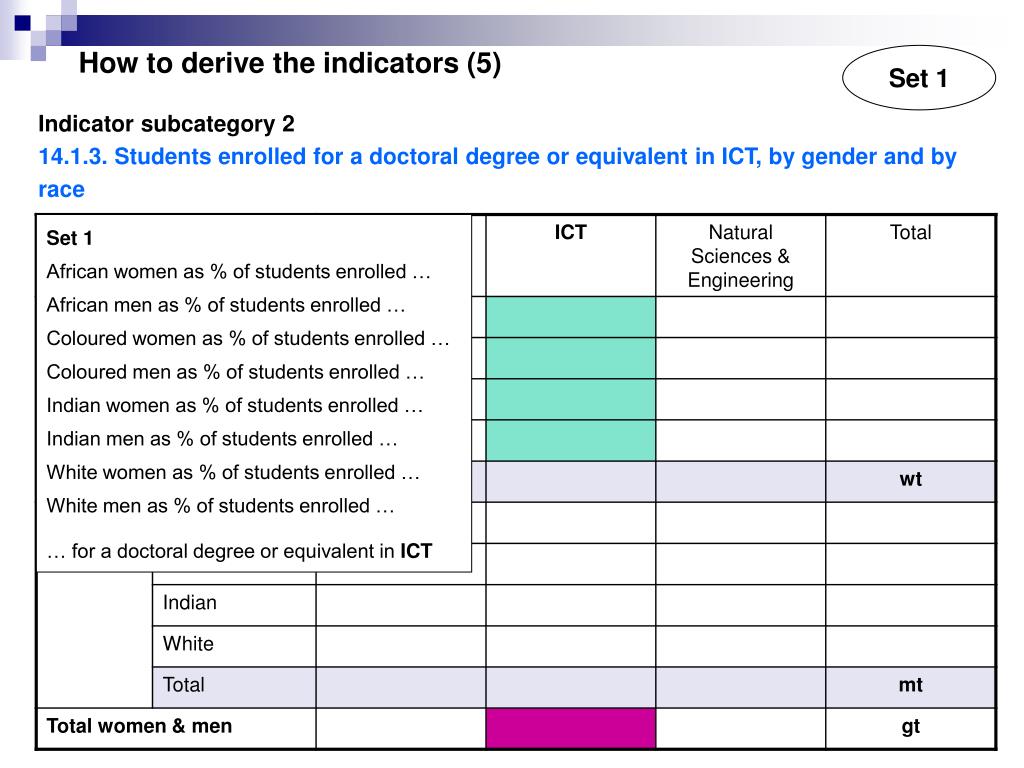The image size is (1024, 768).
Task: Select the 'Indicator subcategory 2' heading
Action: [x=167, y=123]
